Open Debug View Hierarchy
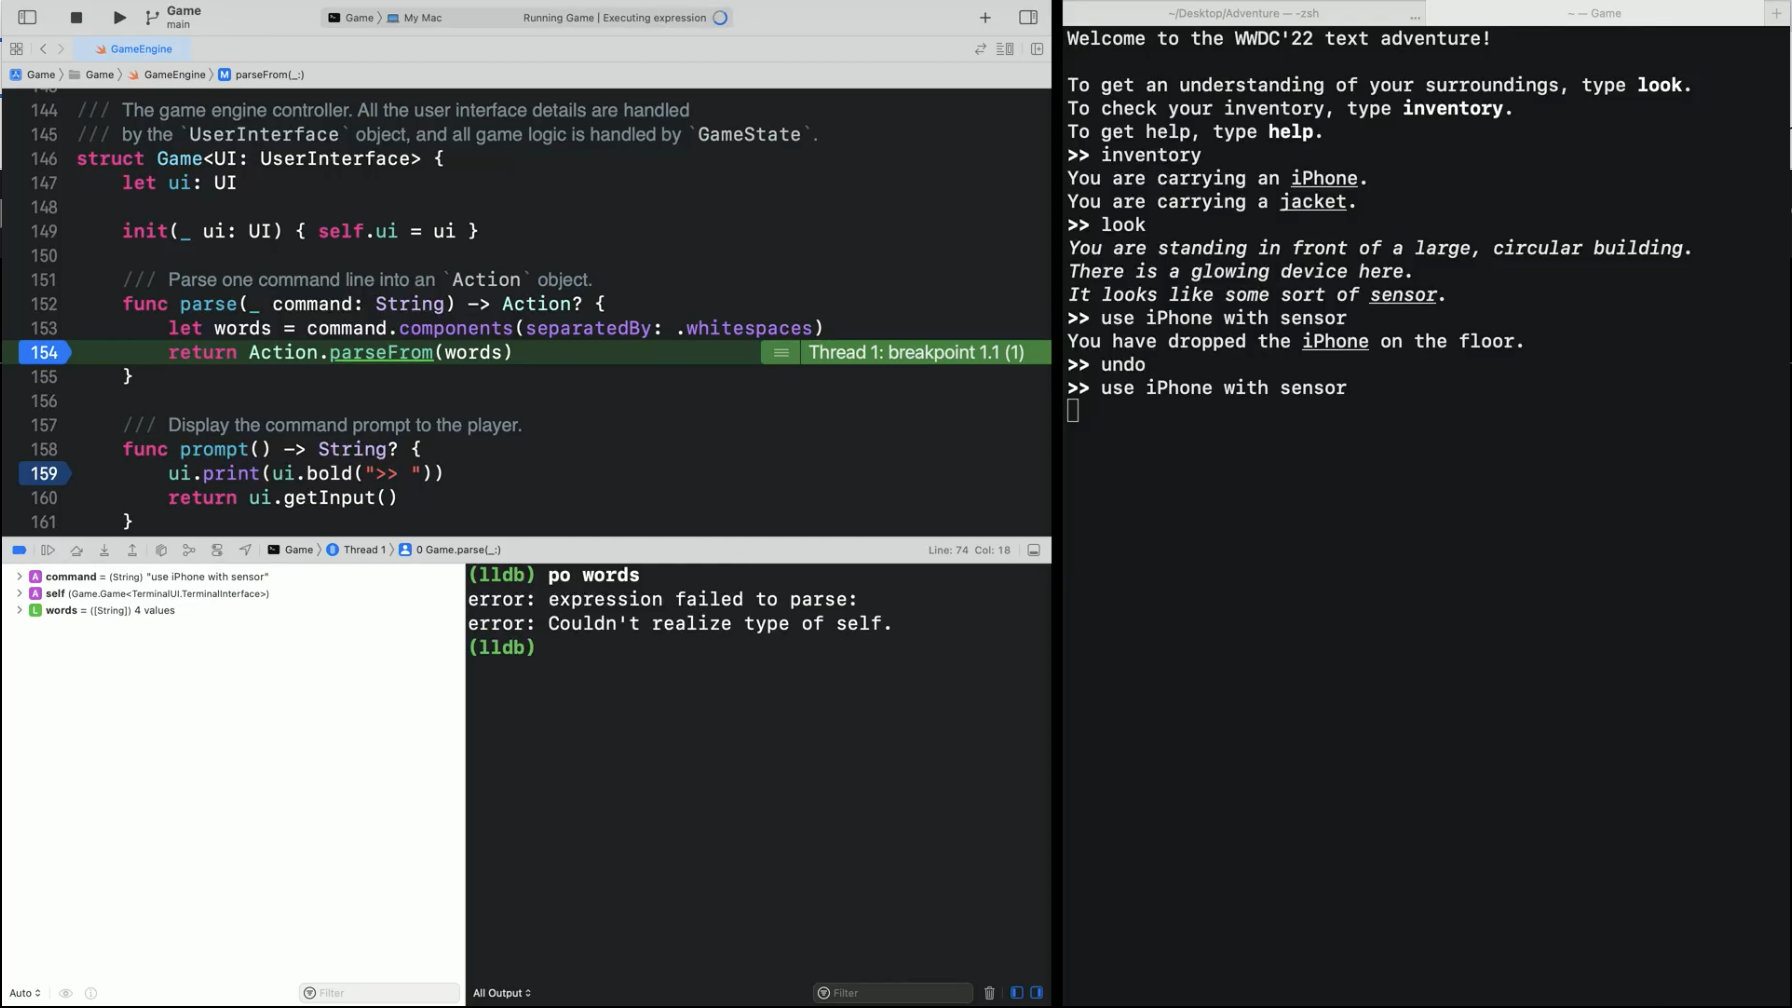 coord(161,550)
